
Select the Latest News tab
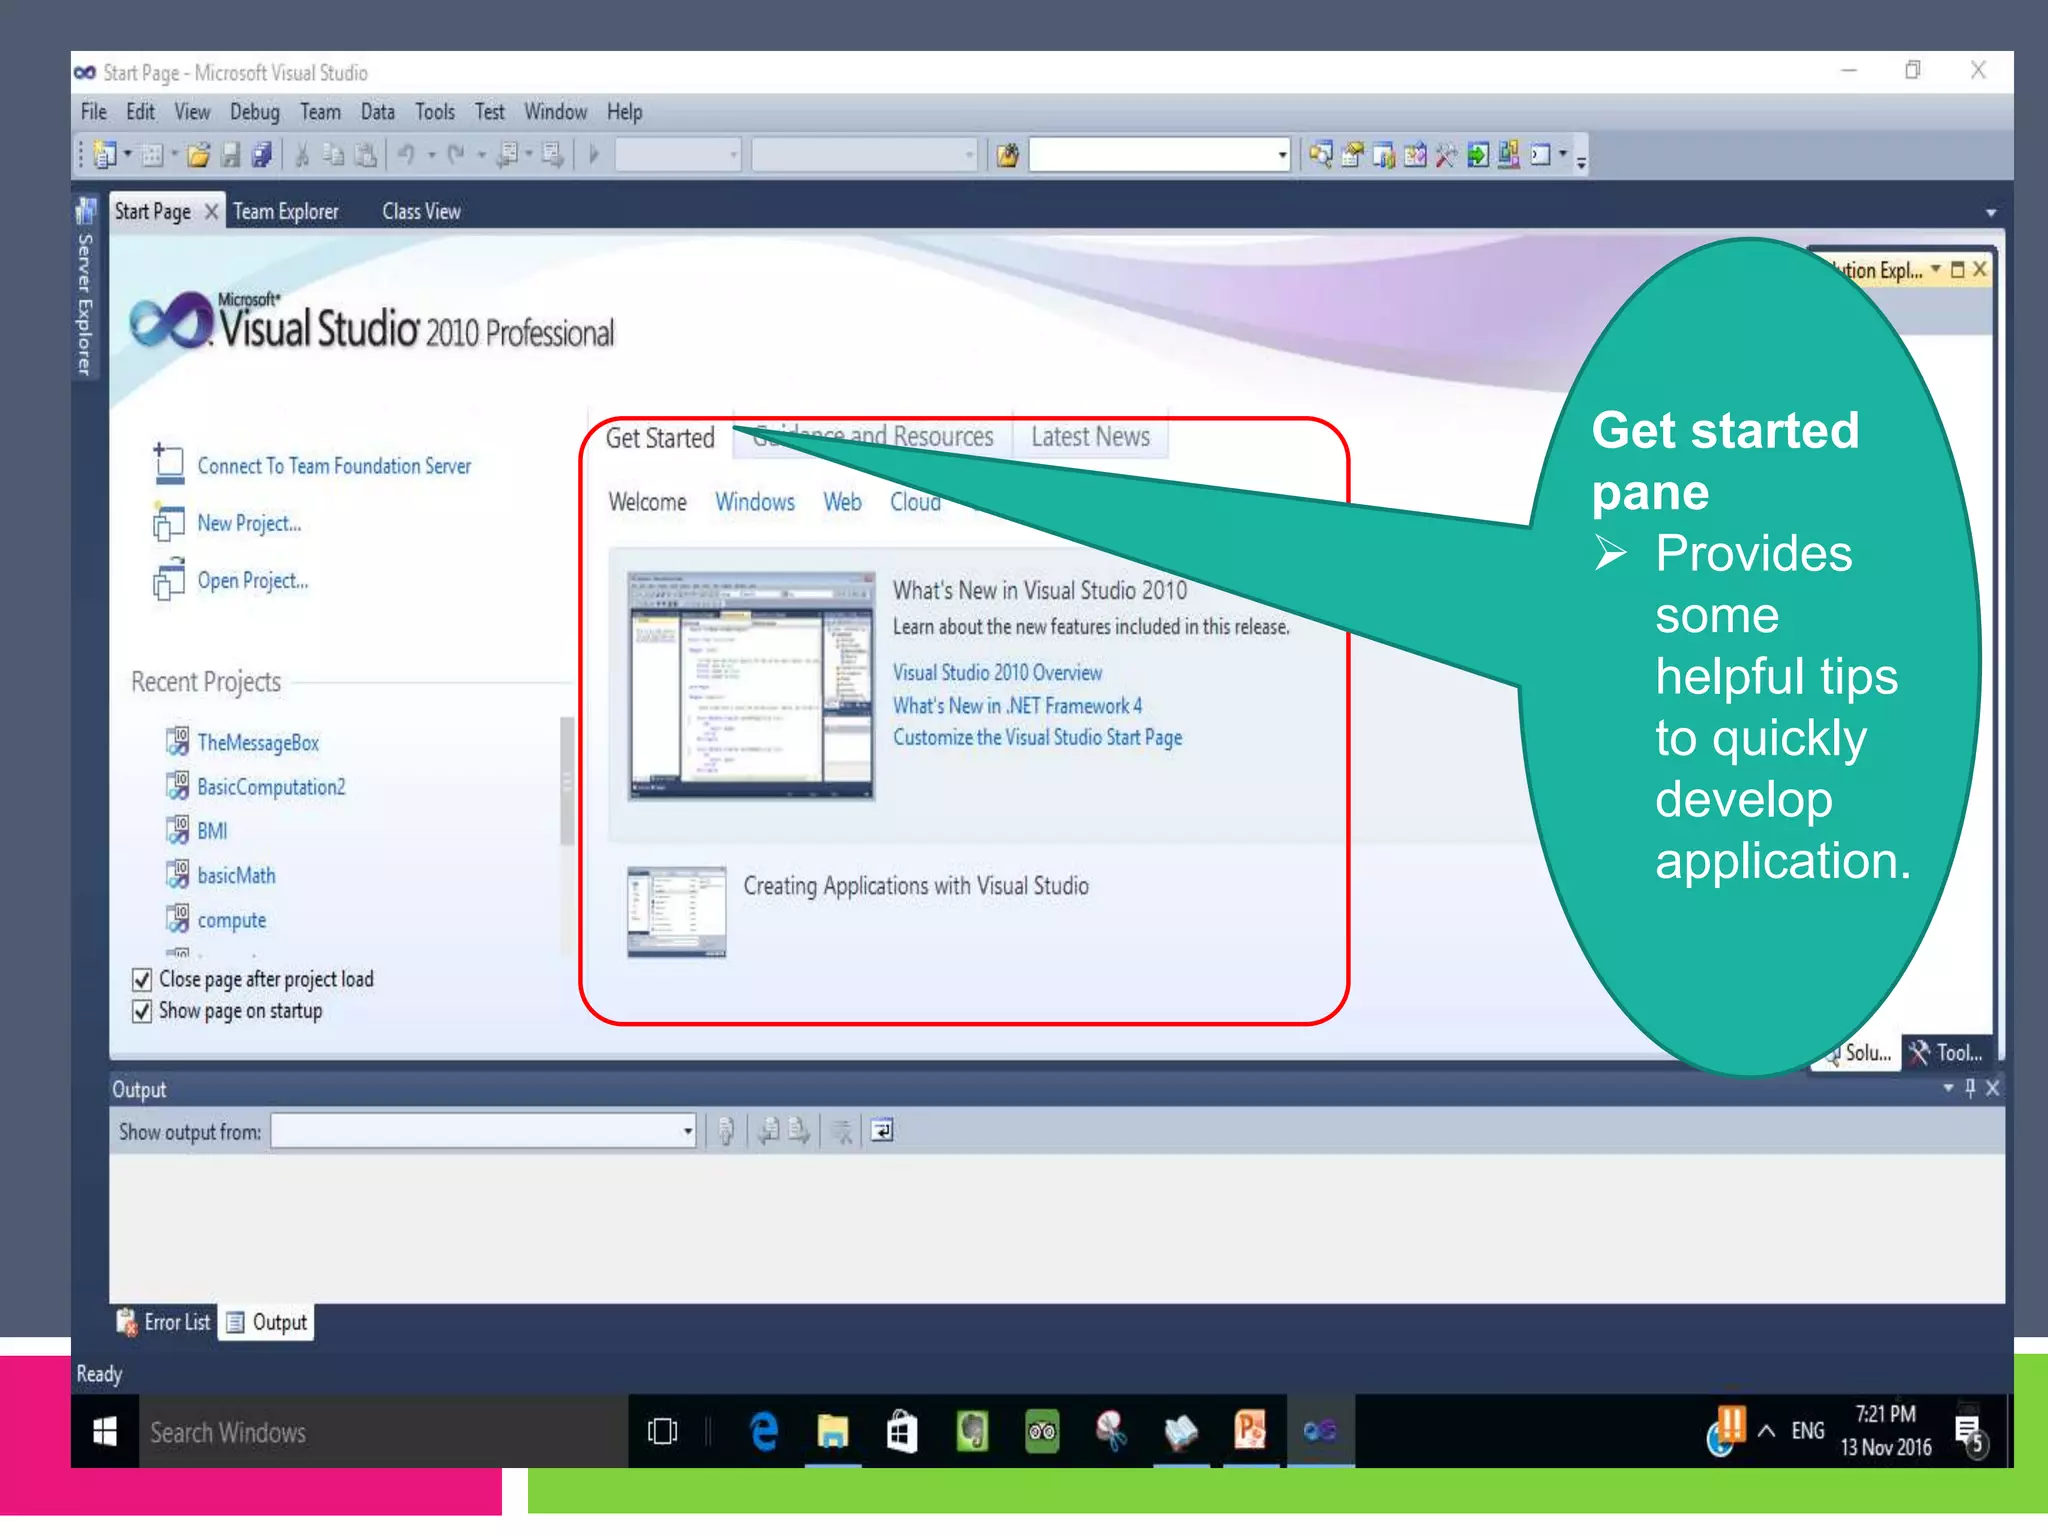pyautogui.click(x=1090, y=437)
